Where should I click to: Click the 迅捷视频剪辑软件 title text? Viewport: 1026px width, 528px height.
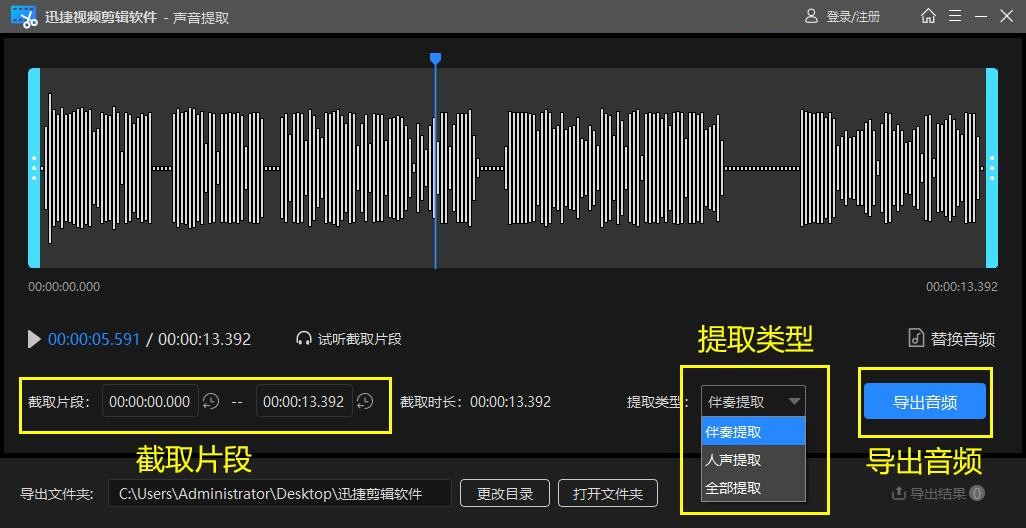click(x=101, y=17)
